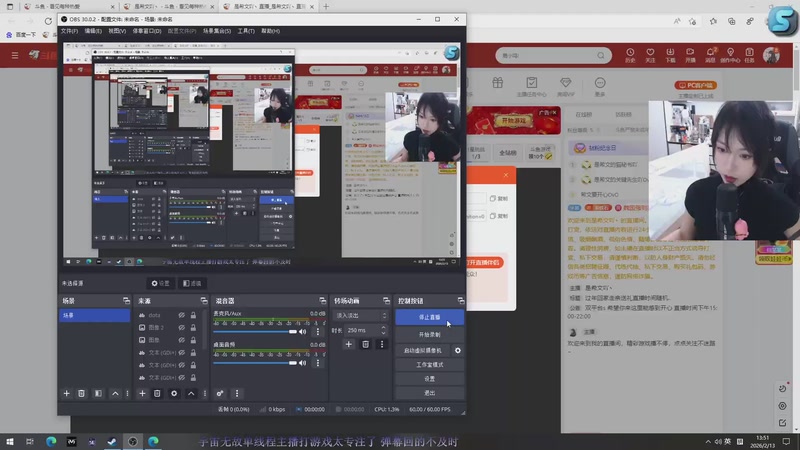Toggle the lock on the 图像 source
Screen dimensions: 800x450
193,340
